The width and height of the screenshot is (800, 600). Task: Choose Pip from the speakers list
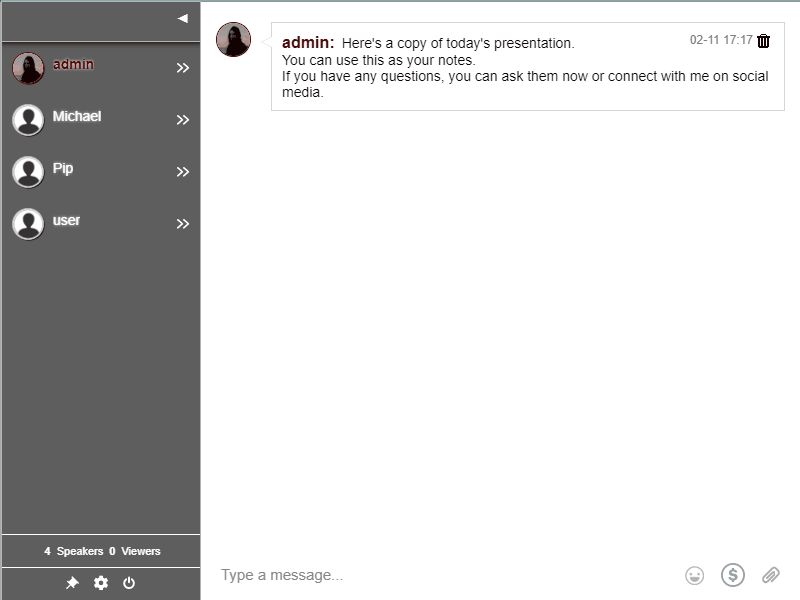tap(63, 169)
